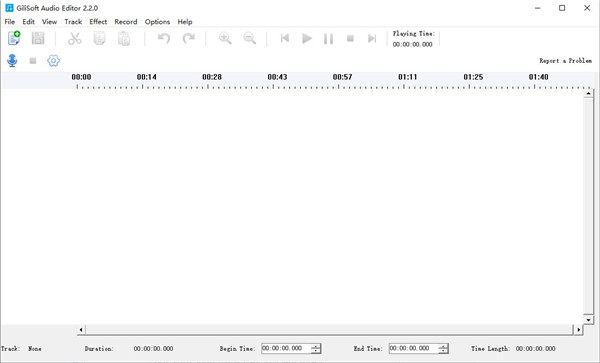The image size is (600, 363).
Task: Start playback with the play button
Action: [307, 38]
